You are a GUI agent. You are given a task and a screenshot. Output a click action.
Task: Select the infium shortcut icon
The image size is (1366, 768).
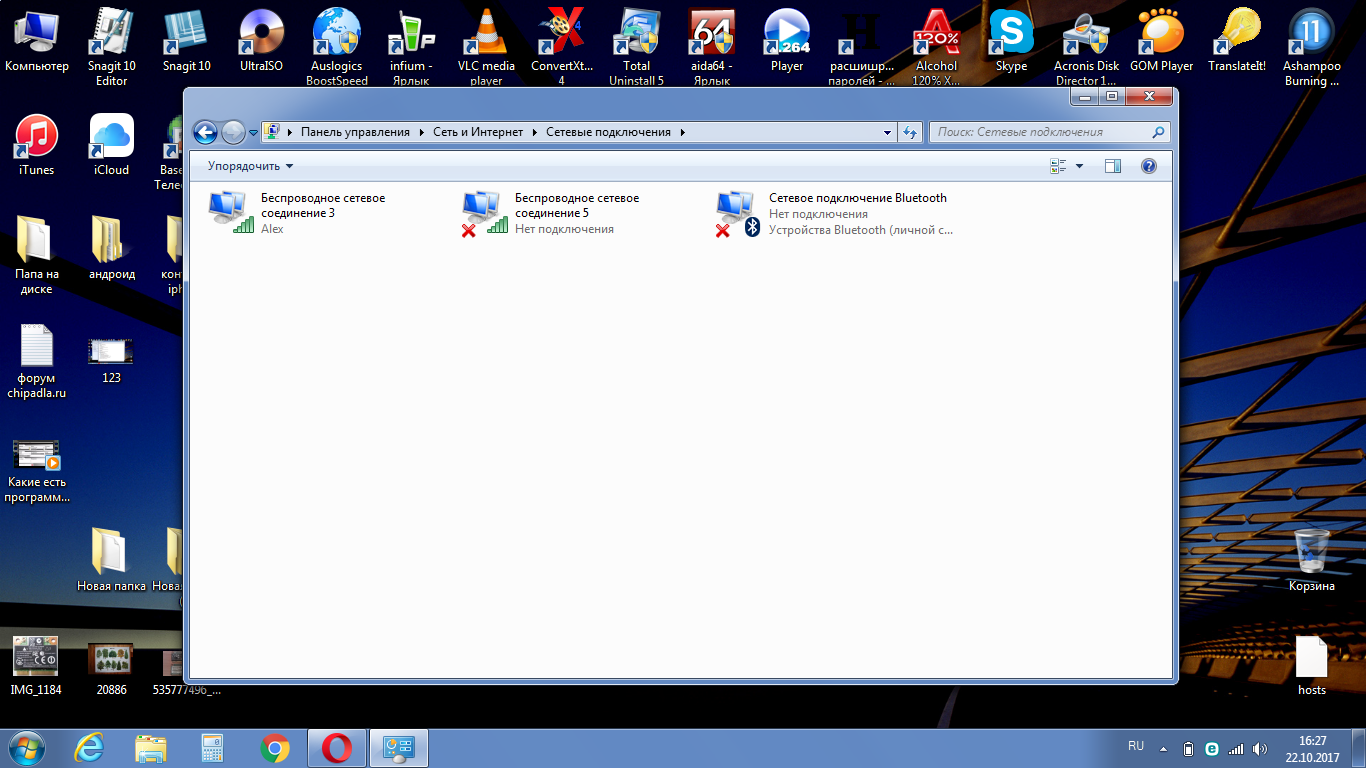click(412, 46)
